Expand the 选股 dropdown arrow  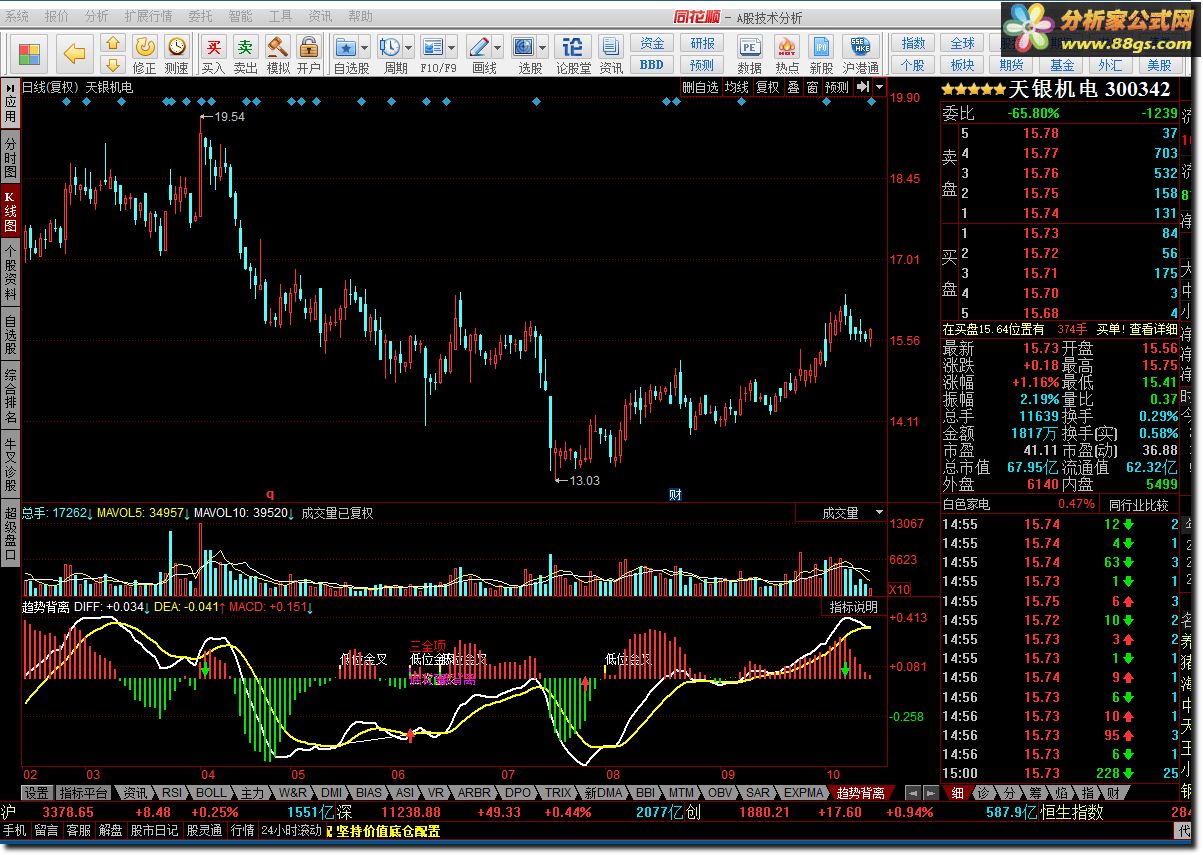coord(543,47)
